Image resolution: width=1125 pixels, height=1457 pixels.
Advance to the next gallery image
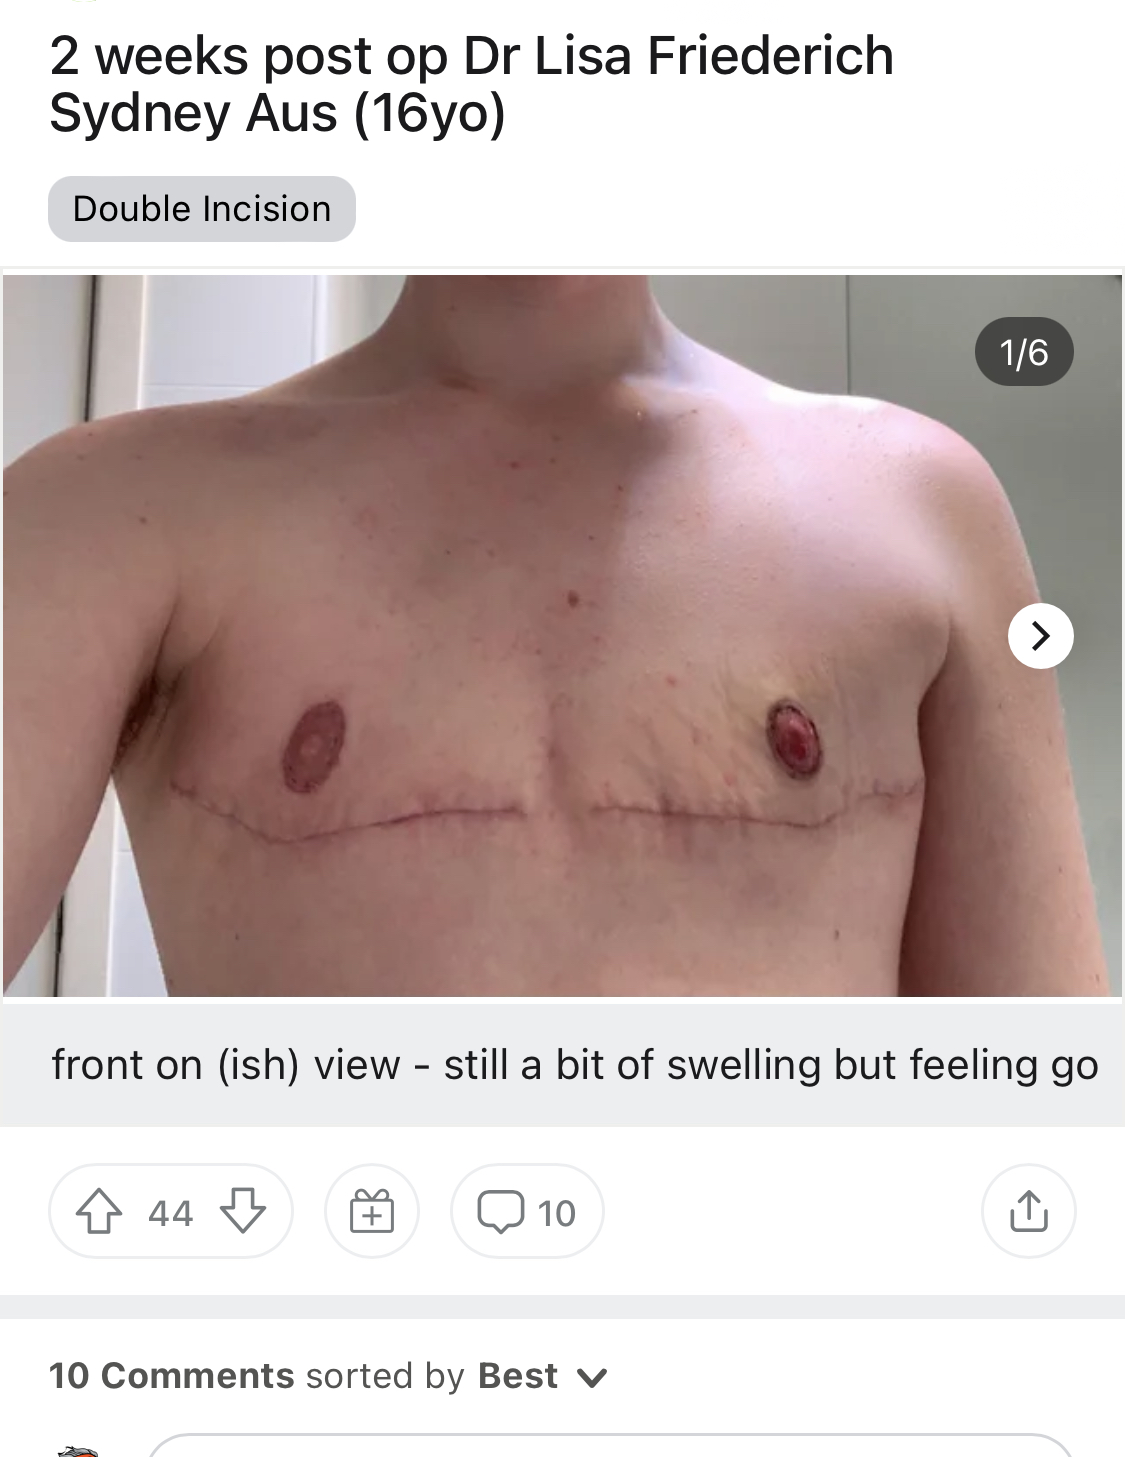click(x=1041, y=636)
